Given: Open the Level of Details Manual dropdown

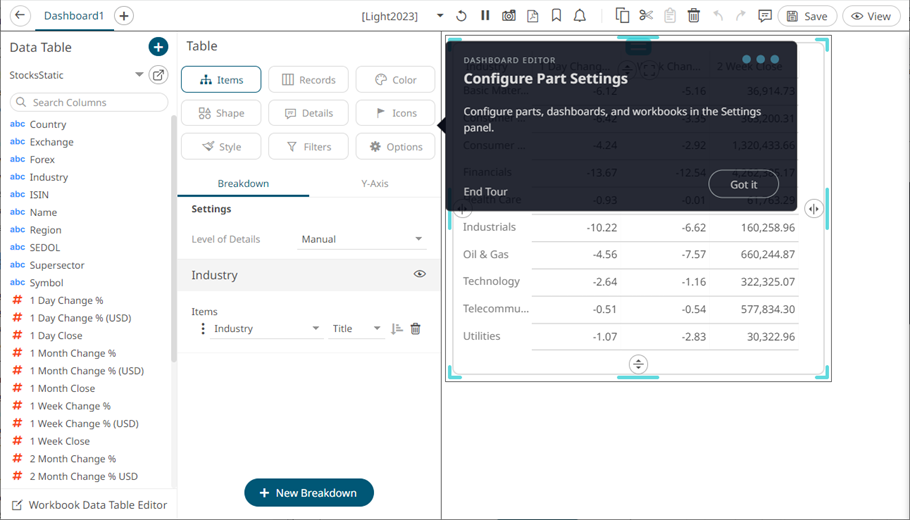Looking at the screenshot, I should [x=362, y=240].
